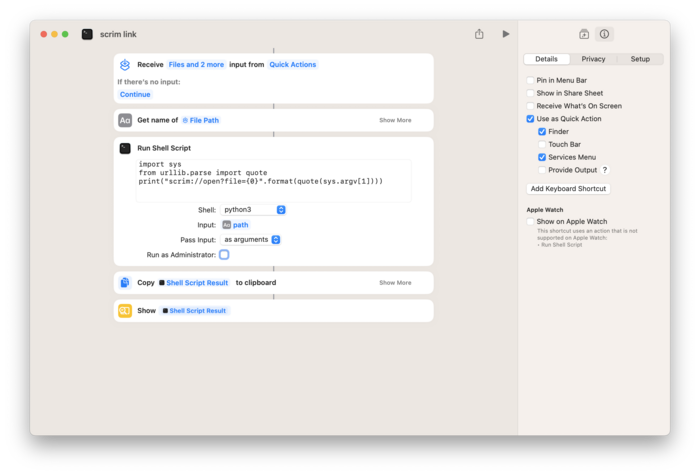Expand Show More on Get name action

tap(395, 121)
